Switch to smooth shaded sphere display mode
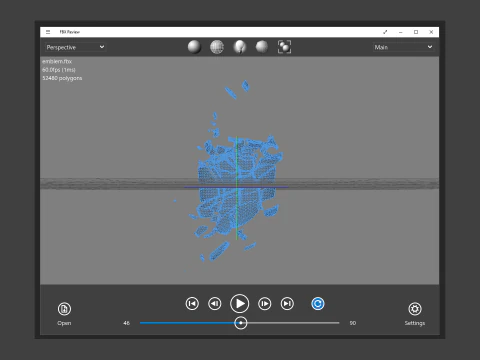Screen dimensions: 480x360 pos(194,47)
